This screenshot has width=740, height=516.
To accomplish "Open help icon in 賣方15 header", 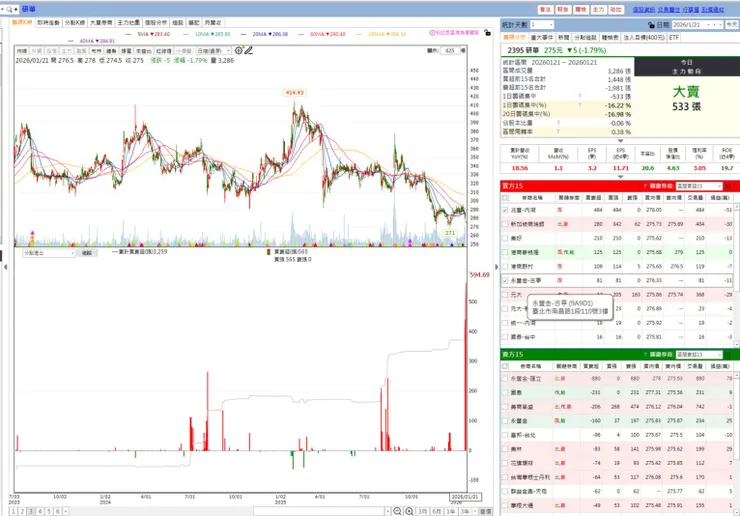I will click(x=645, y=355).
